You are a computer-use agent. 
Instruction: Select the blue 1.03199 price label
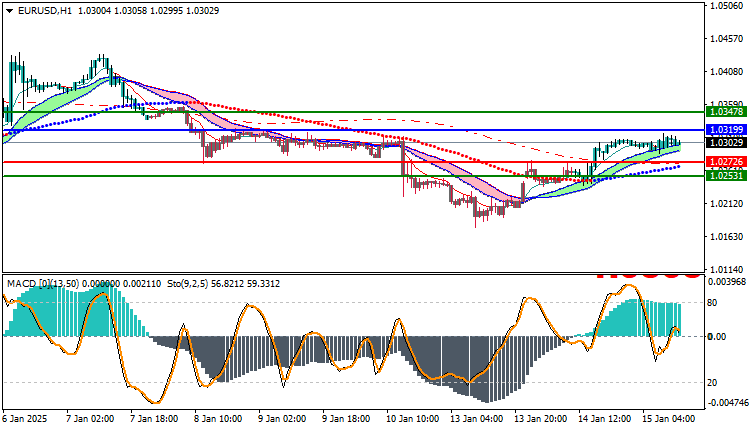point(727,130)
